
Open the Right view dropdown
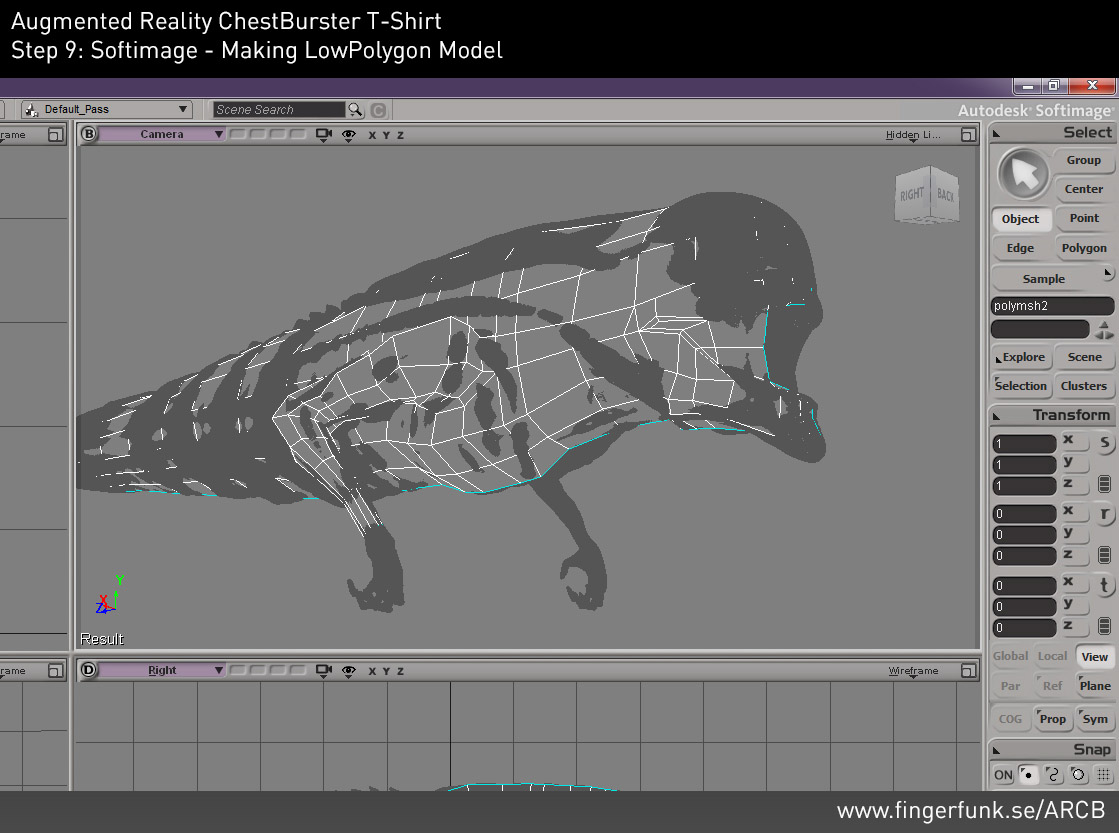pos(161,670)
